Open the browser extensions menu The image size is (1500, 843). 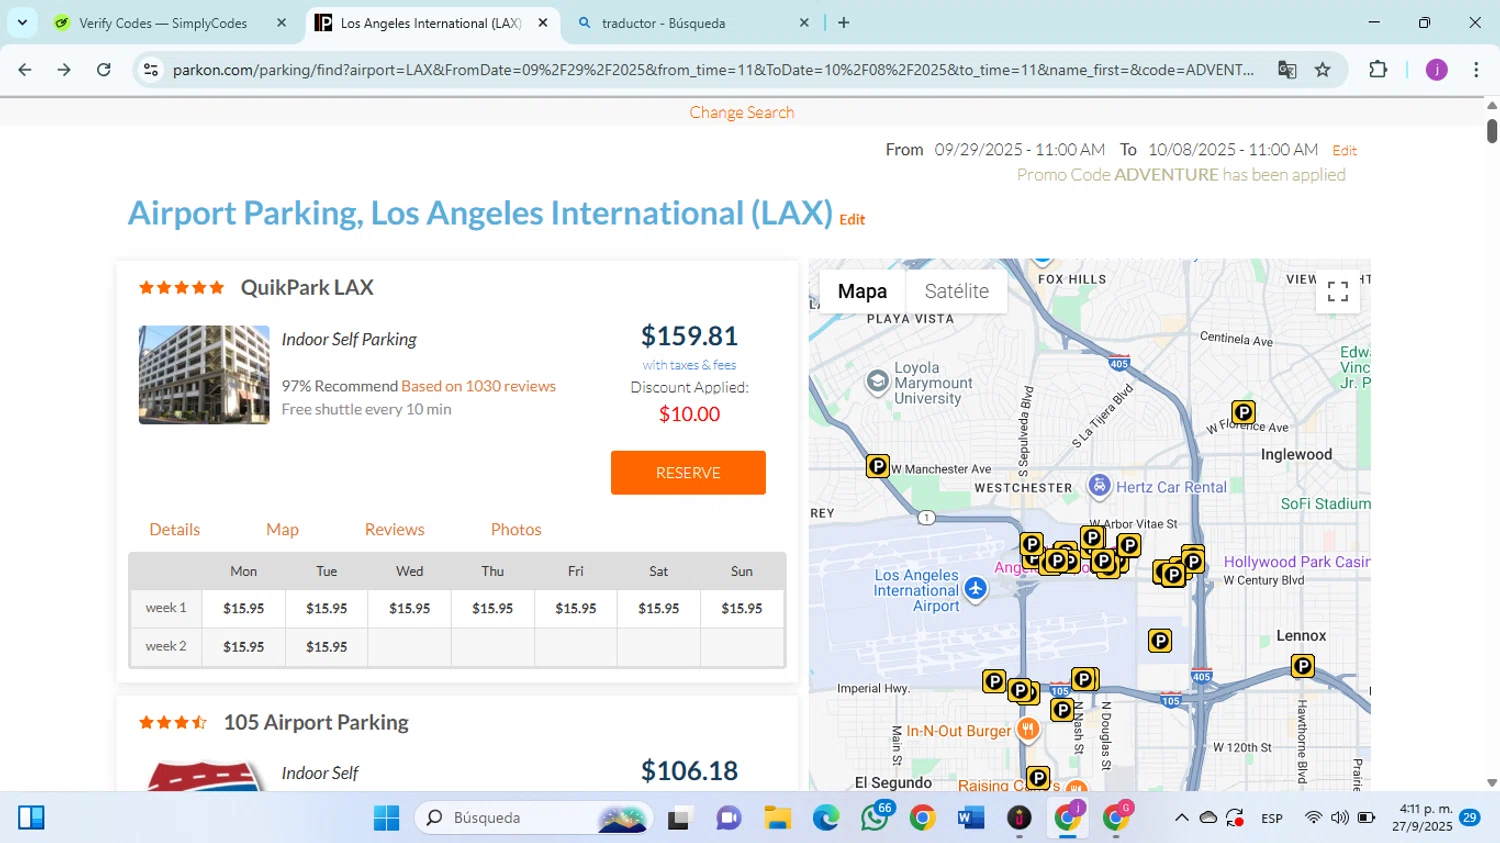1378,70
